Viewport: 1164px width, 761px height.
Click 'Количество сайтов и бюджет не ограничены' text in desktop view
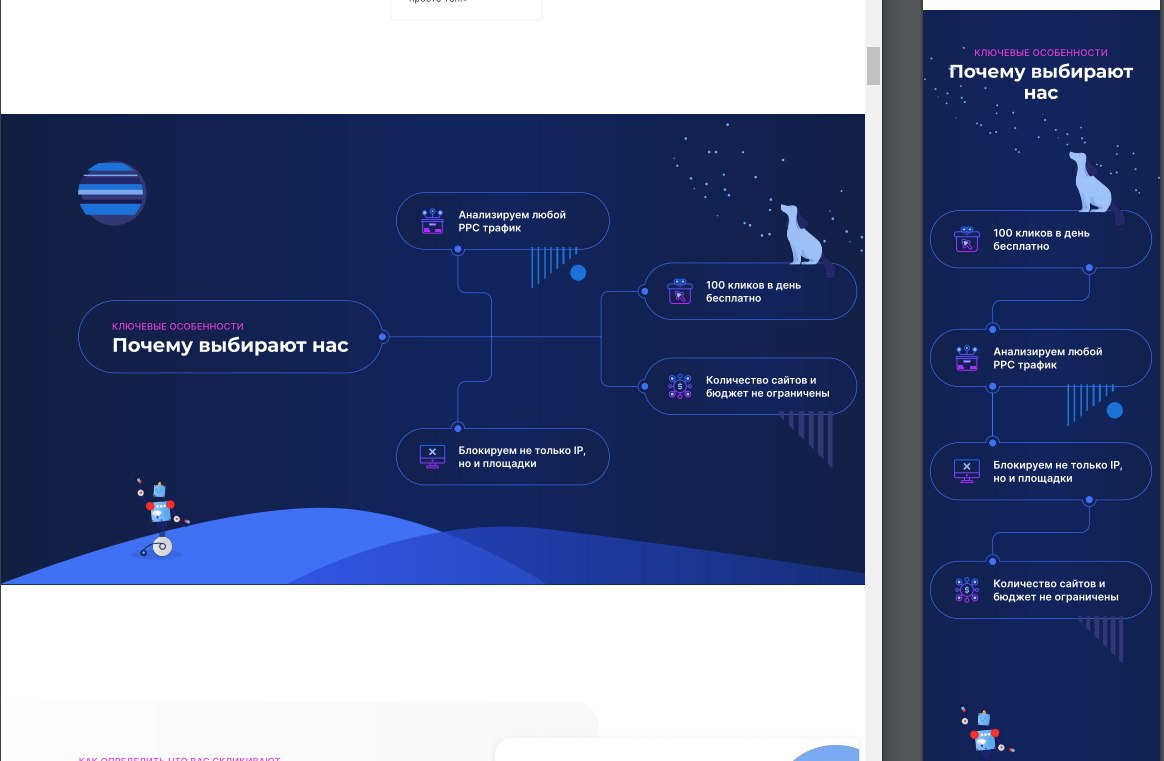click(767, 386)
